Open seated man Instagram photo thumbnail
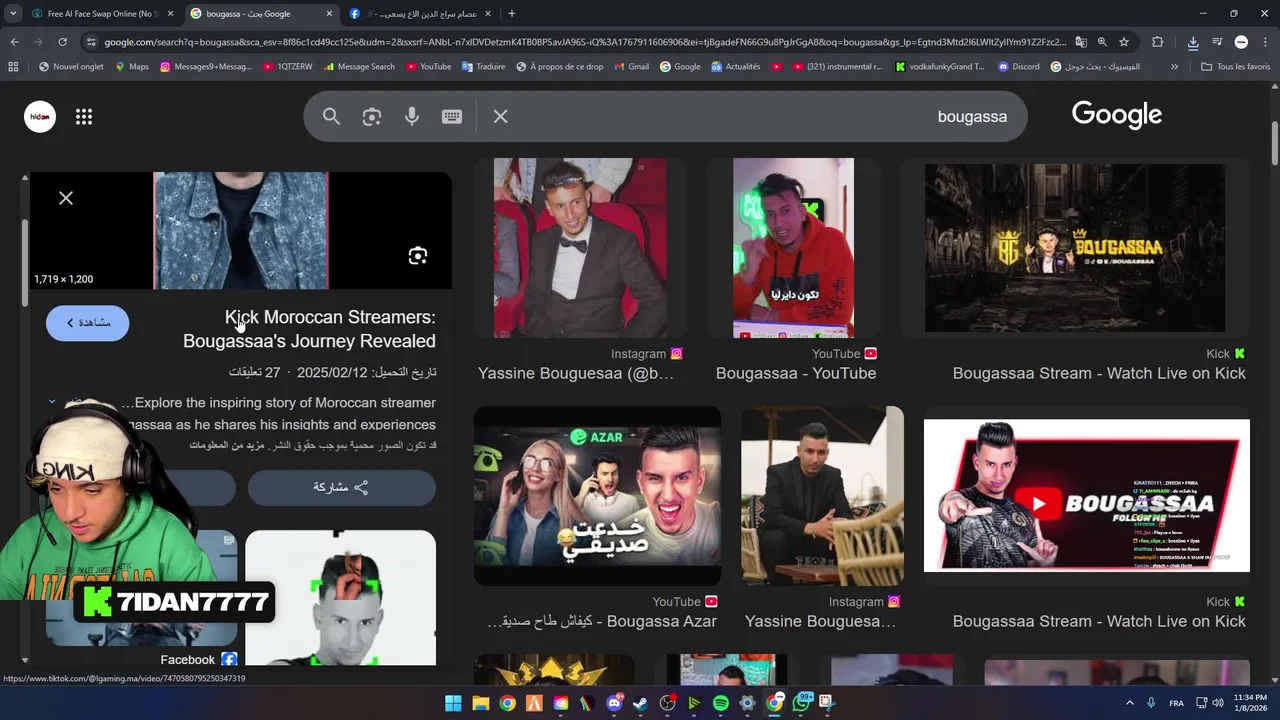1280x720 pixels. pos(822,496)
